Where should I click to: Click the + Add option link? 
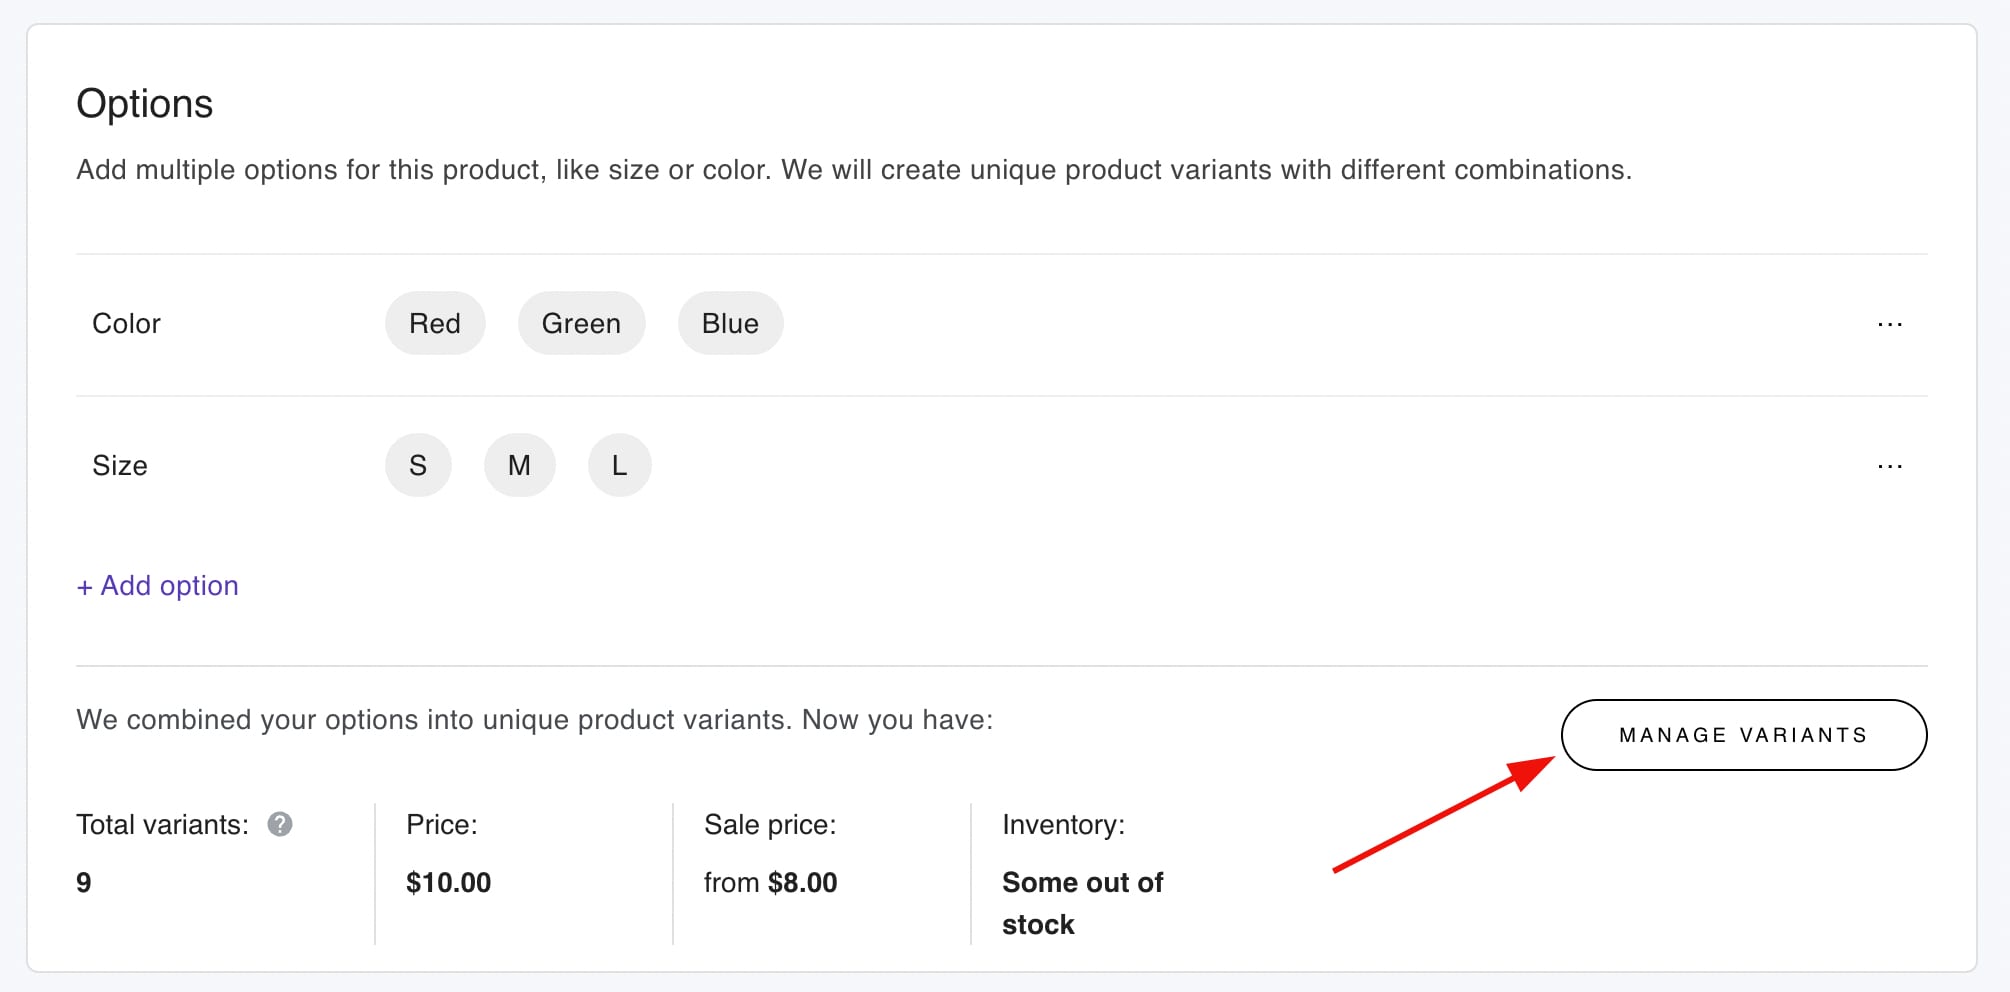click(x=158, y=586)
